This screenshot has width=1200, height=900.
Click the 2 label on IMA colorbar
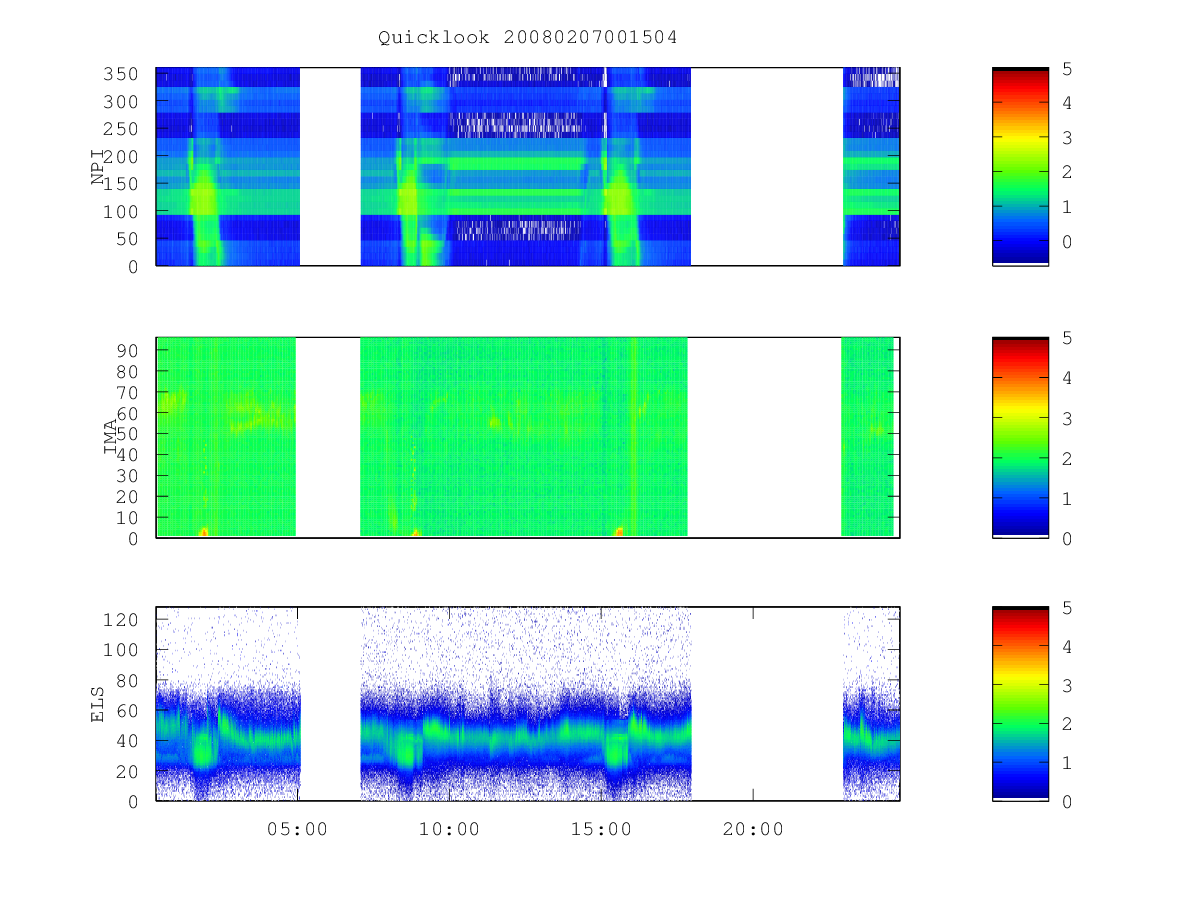point(1067,459)
